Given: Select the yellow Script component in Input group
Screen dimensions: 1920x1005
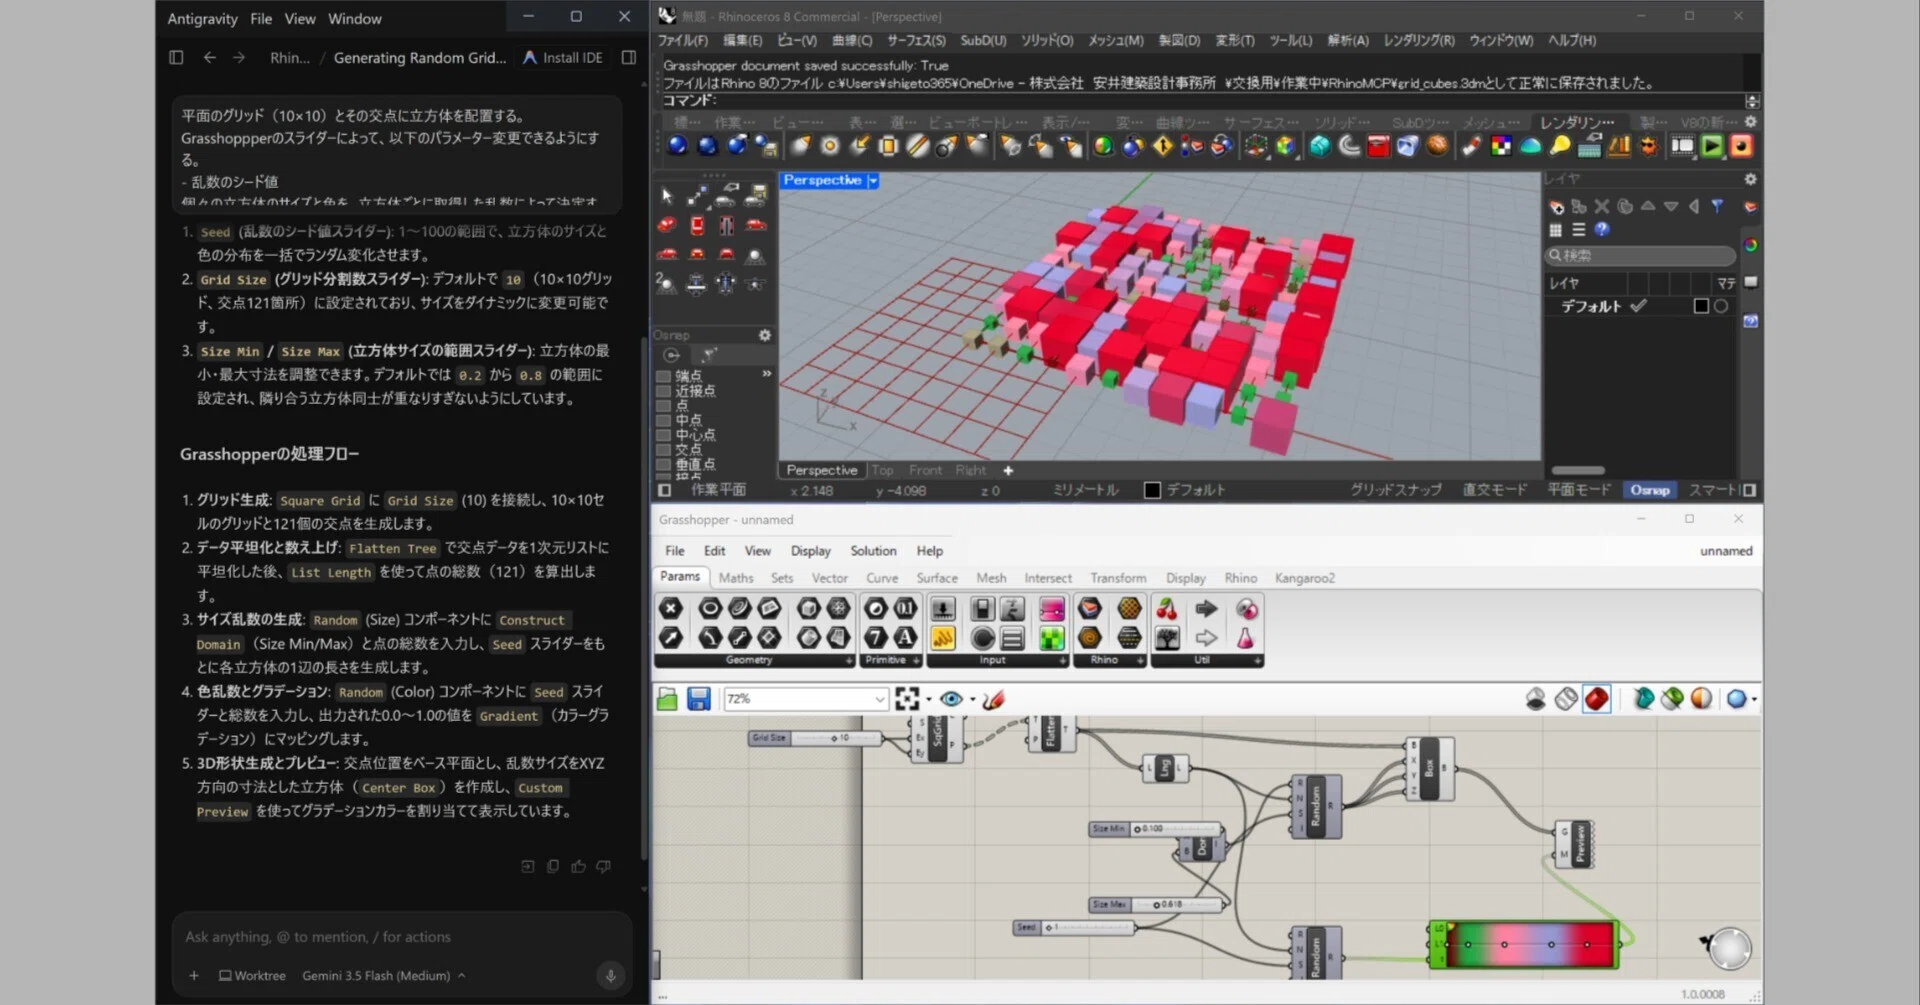Looking at the screenshot, I should (x=942, y=637).
